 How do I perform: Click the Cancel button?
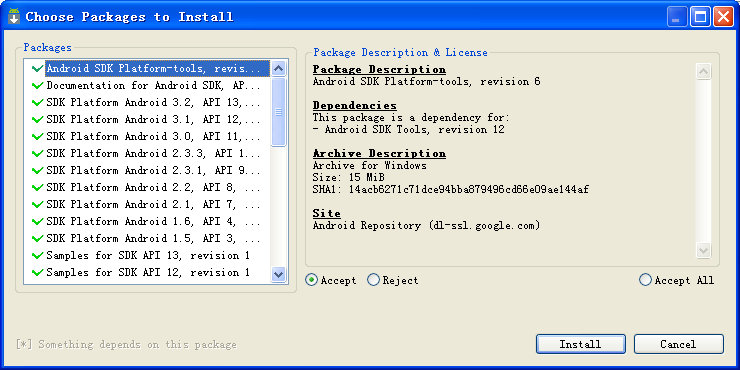(678, 344)
